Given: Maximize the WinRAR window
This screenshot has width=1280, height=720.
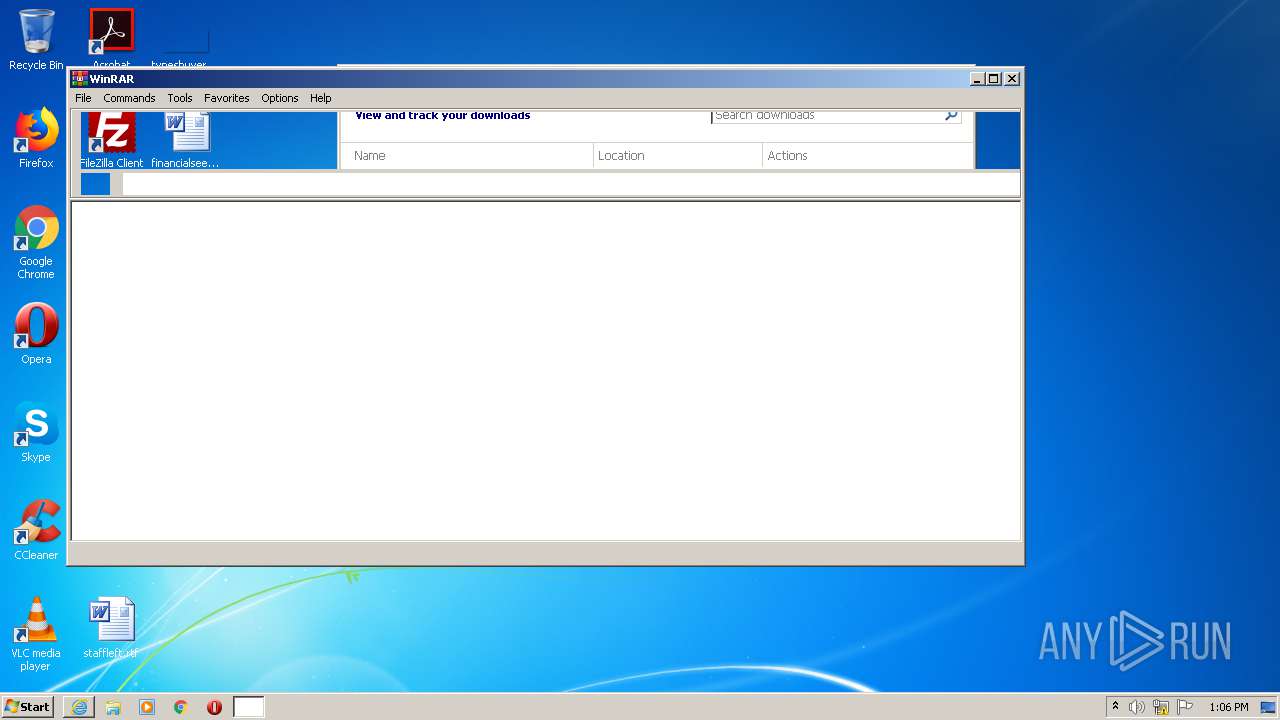Looking at the screenshot, I should click(x=994, y=79).
